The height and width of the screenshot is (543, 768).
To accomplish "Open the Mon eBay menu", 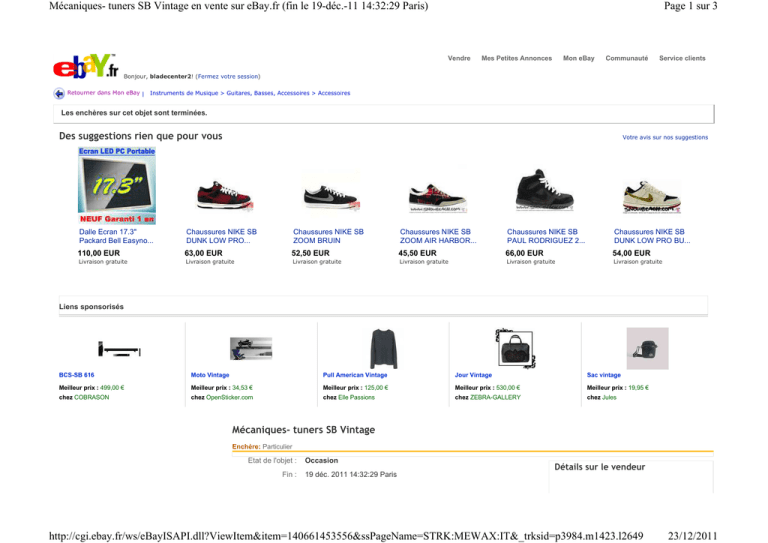I will pyautogui.click(x=578, y=58).
